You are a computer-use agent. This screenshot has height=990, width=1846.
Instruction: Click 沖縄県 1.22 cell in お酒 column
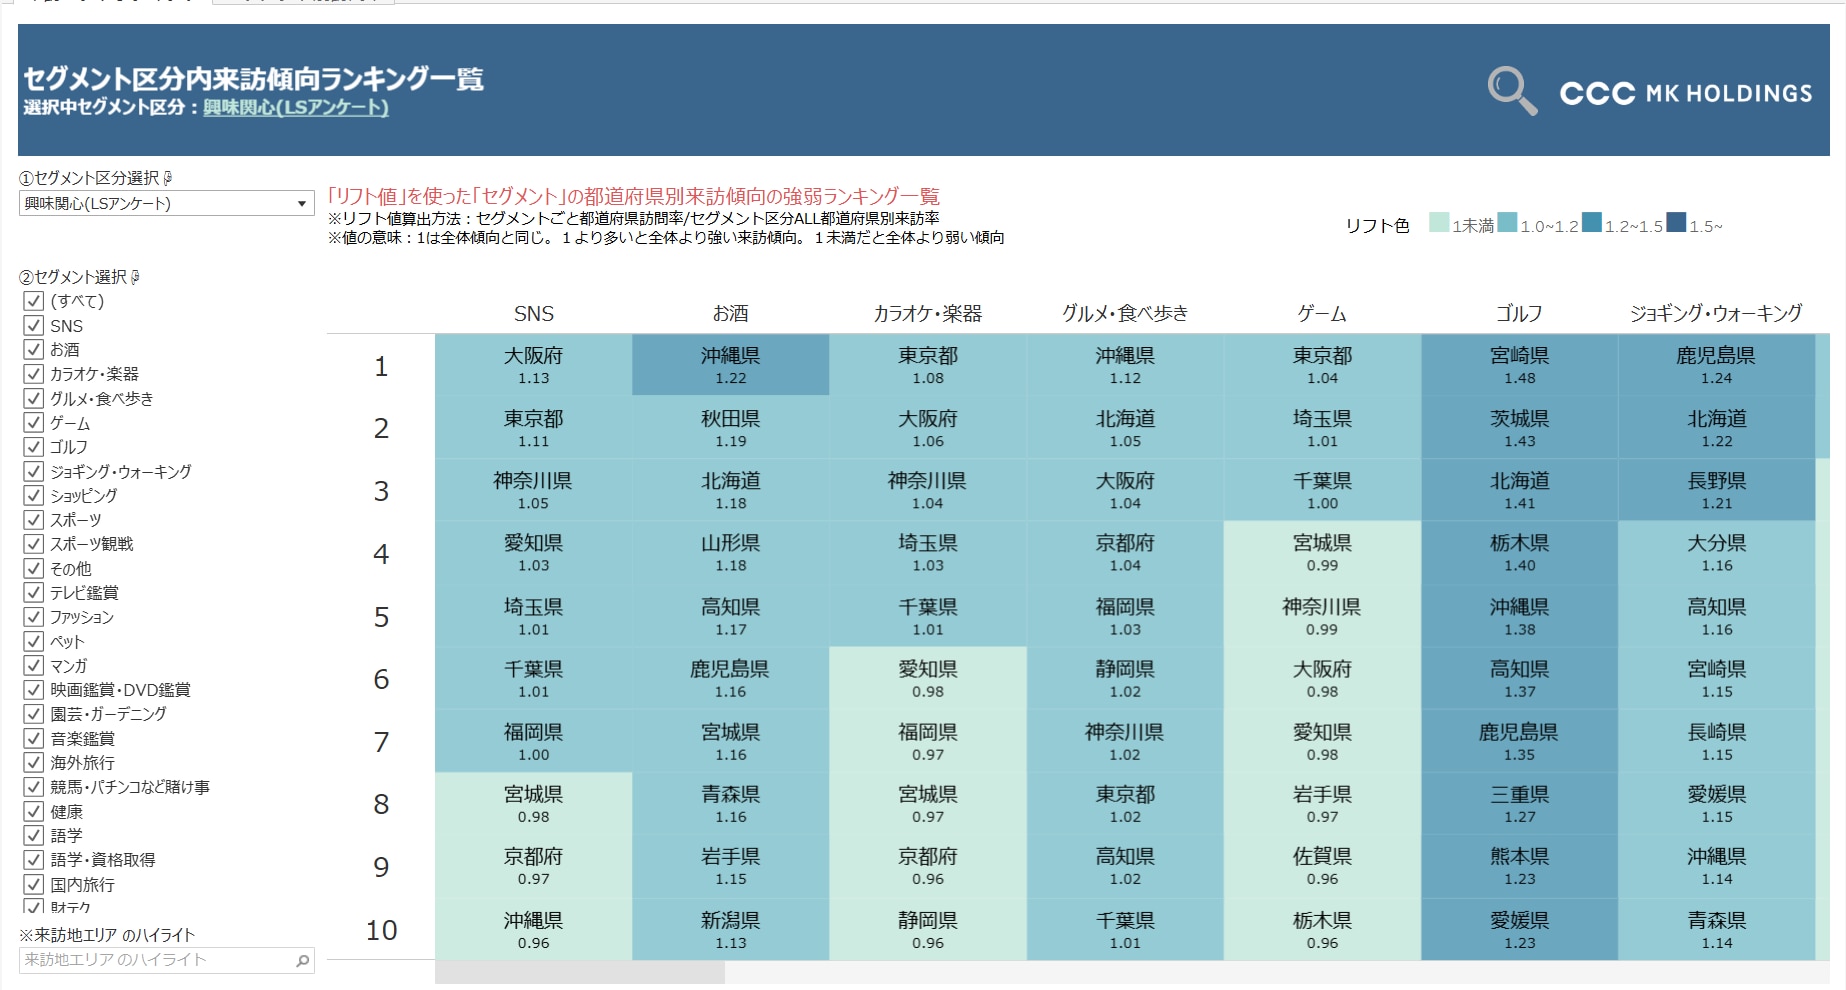coord(731,365)
